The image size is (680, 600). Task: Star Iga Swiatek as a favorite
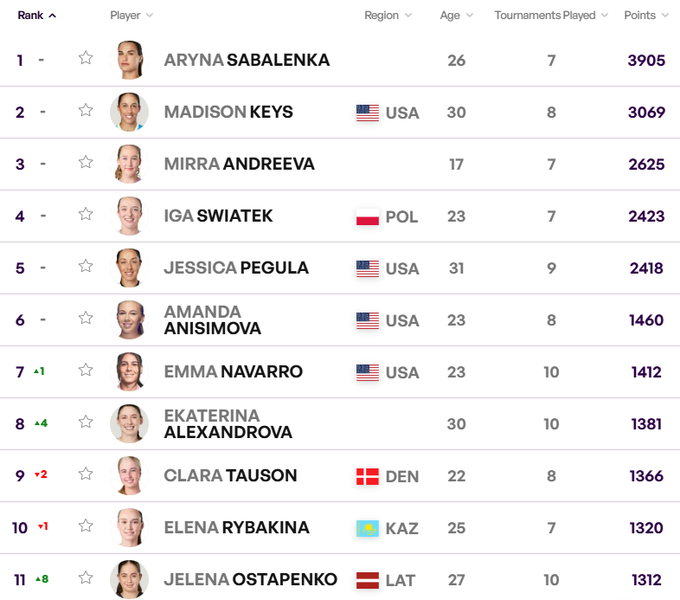[x=86, y=214]
